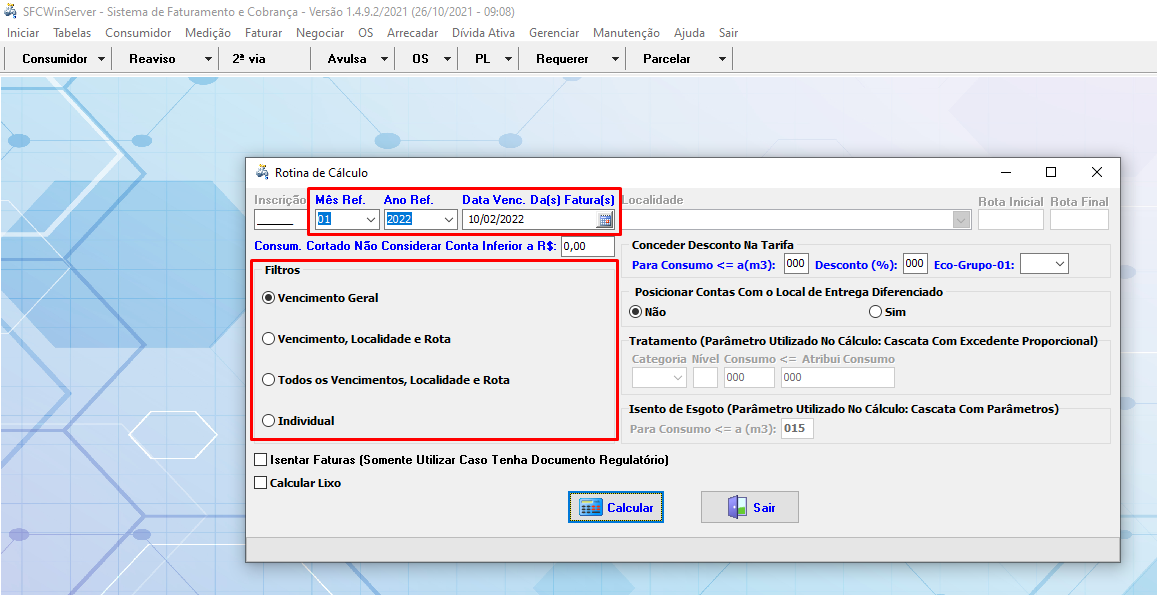
Task: Select the Vencimento Geral radio option
Action: coord(268,298)
